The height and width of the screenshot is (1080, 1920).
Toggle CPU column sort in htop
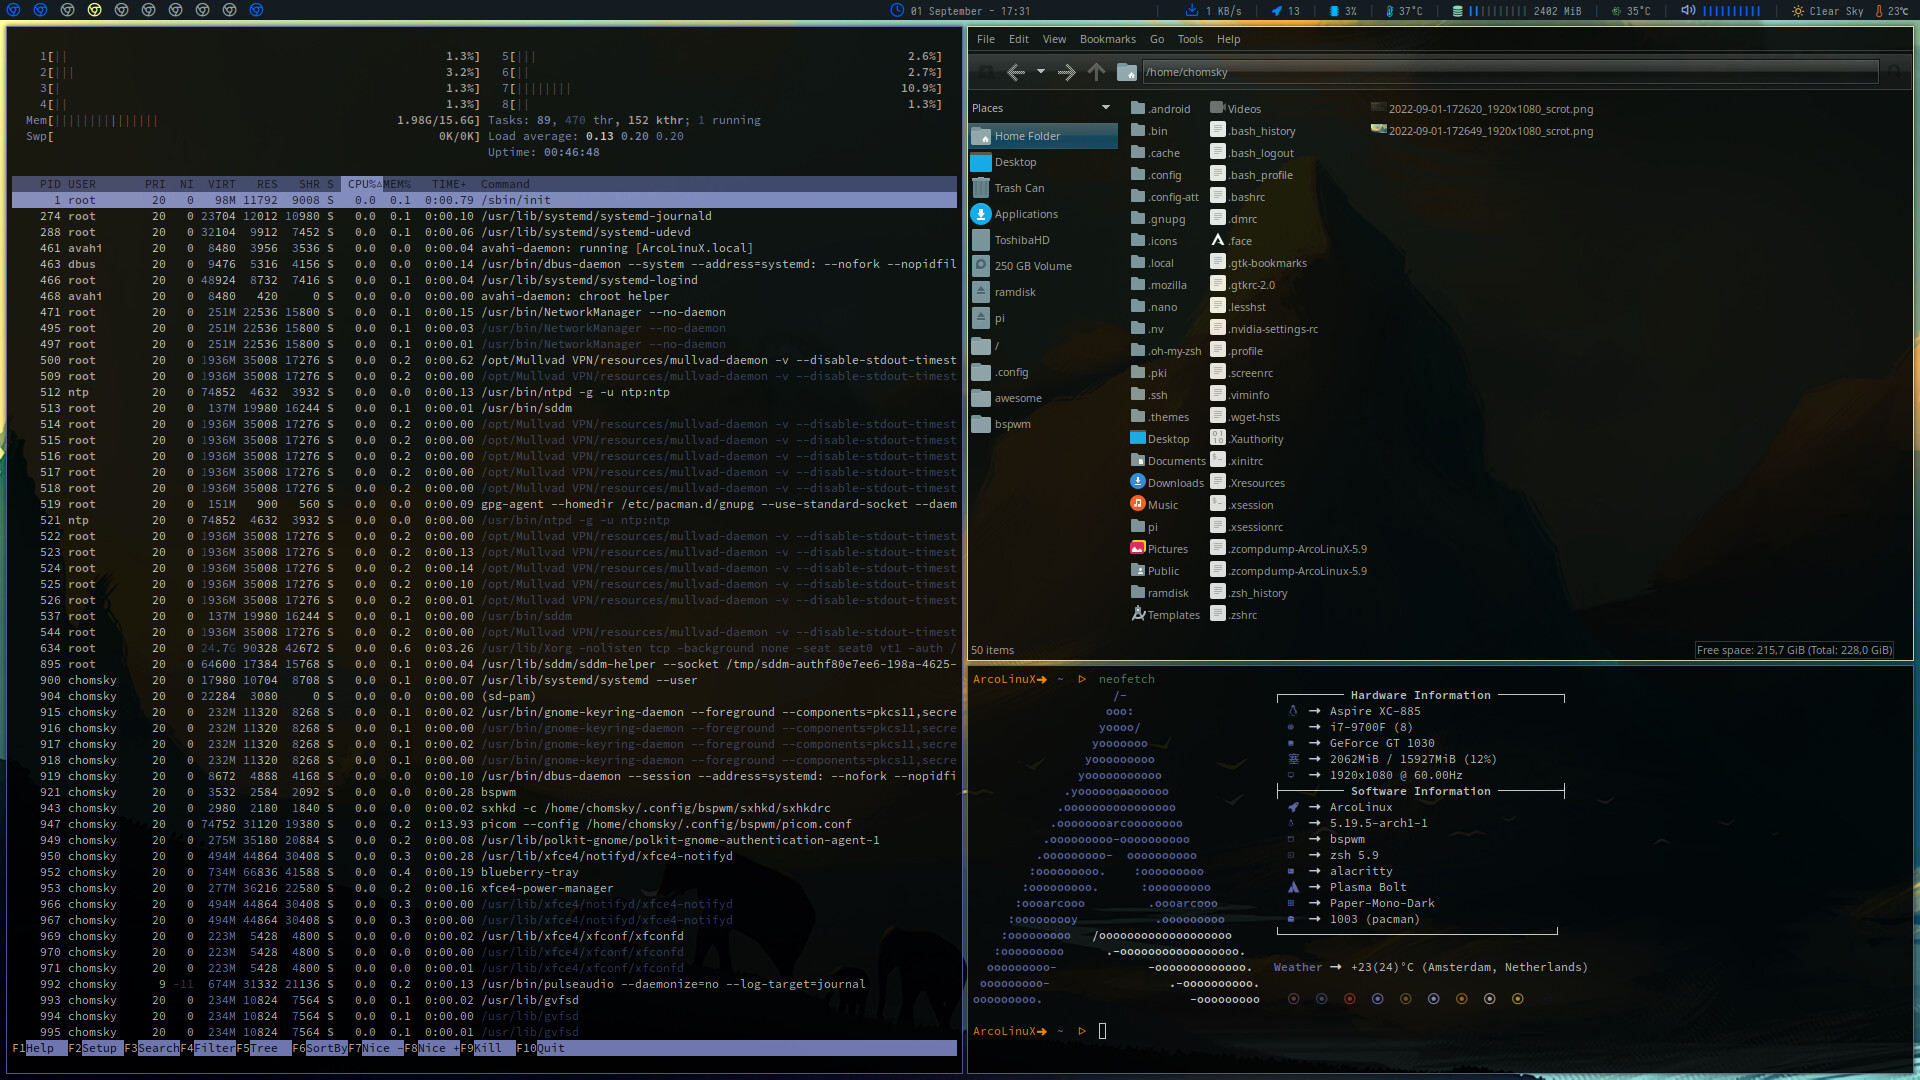click(x=359, y=183)
